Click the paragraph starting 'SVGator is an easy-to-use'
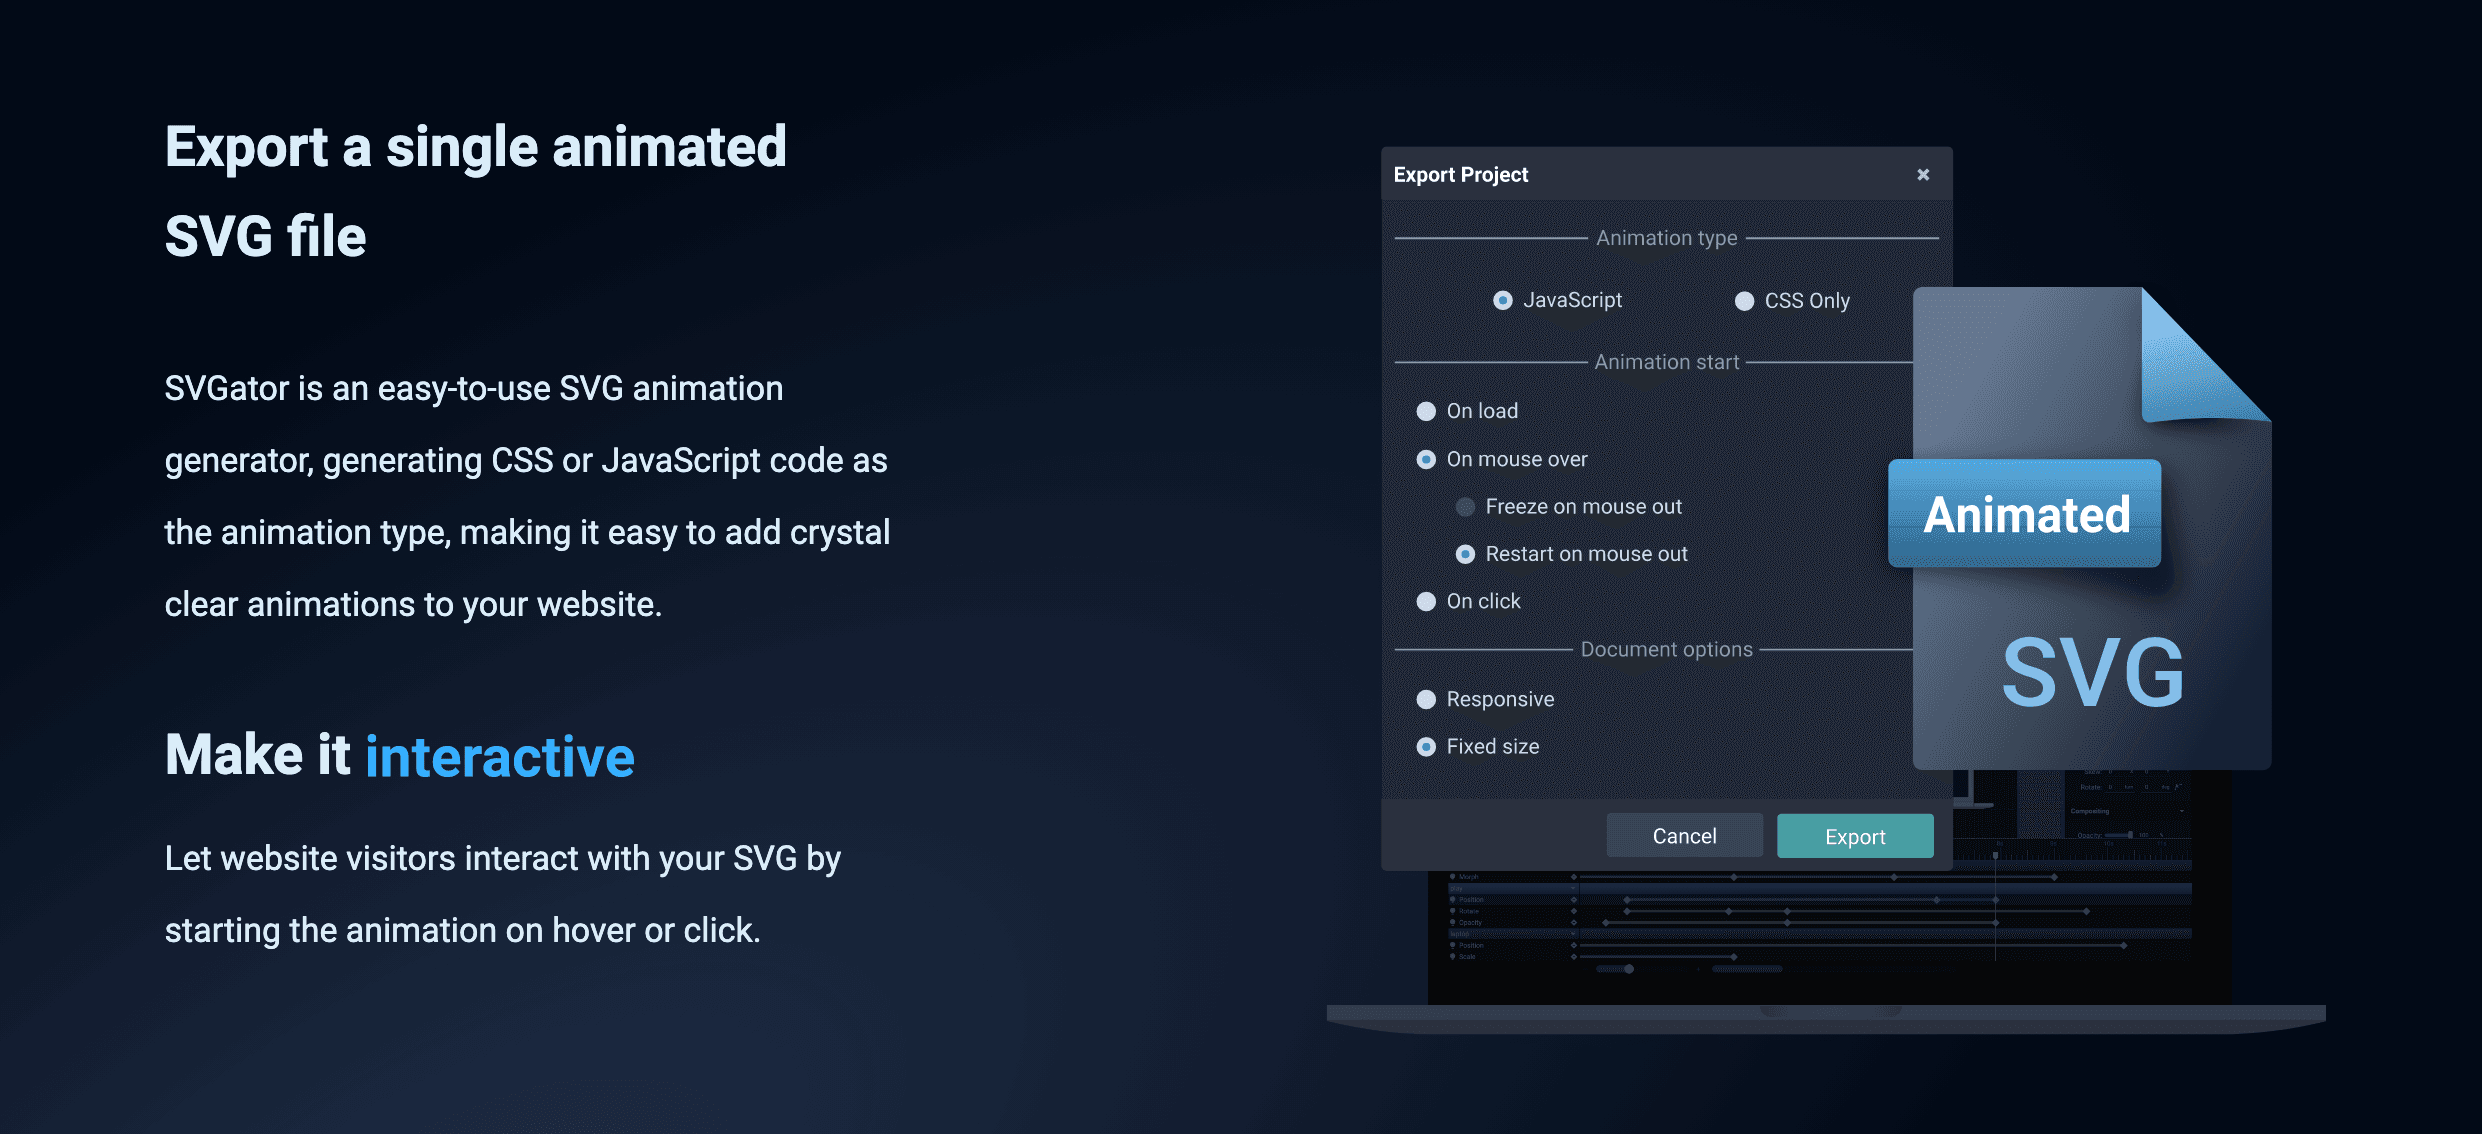2482x1134 pixels. coord(527,496)
